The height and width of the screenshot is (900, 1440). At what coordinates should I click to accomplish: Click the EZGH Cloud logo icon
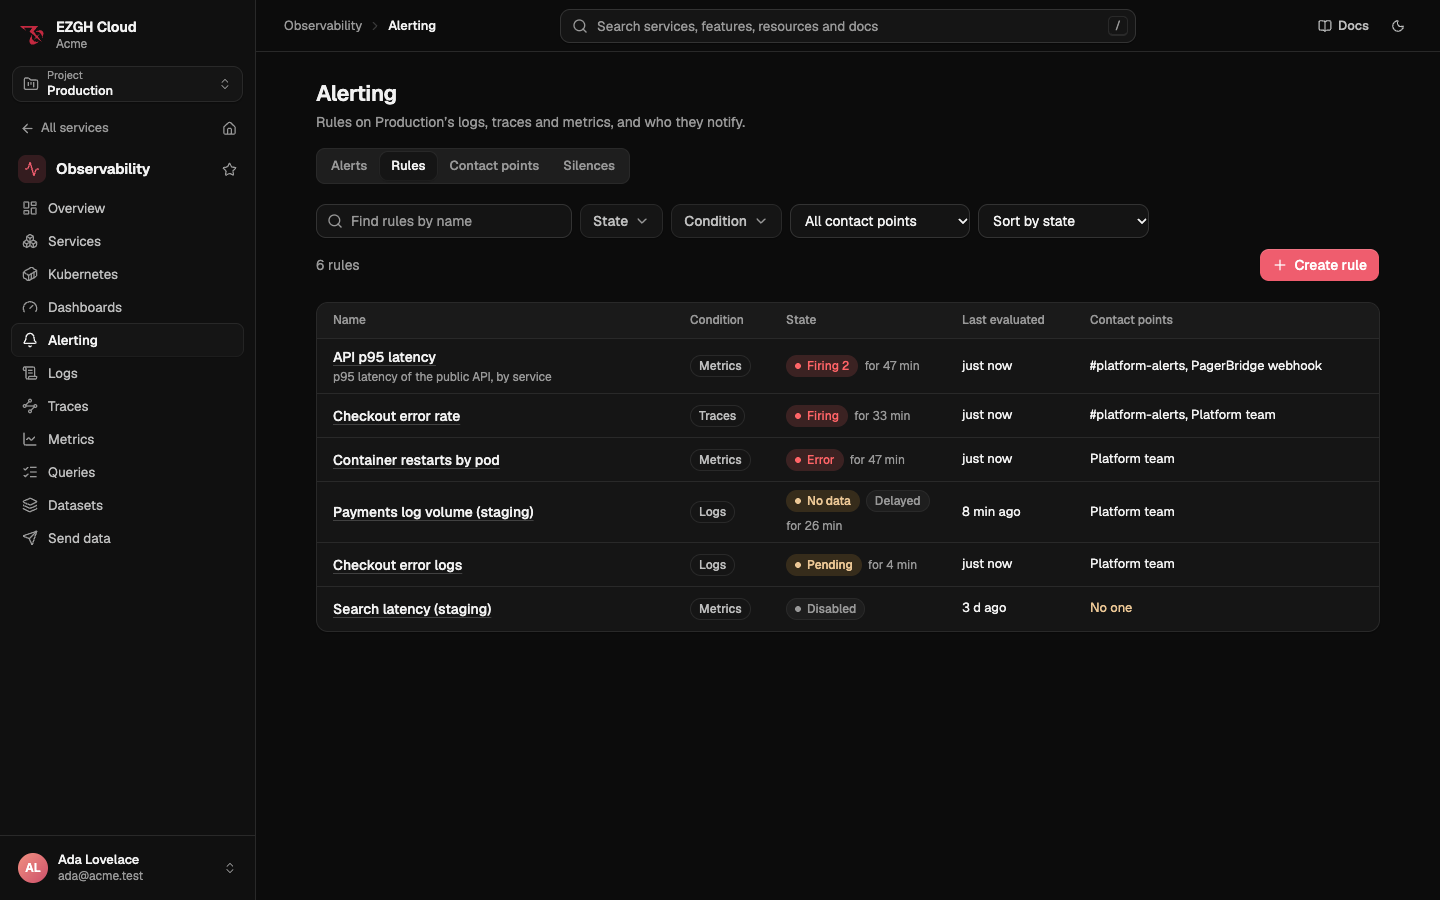point(32,35)
